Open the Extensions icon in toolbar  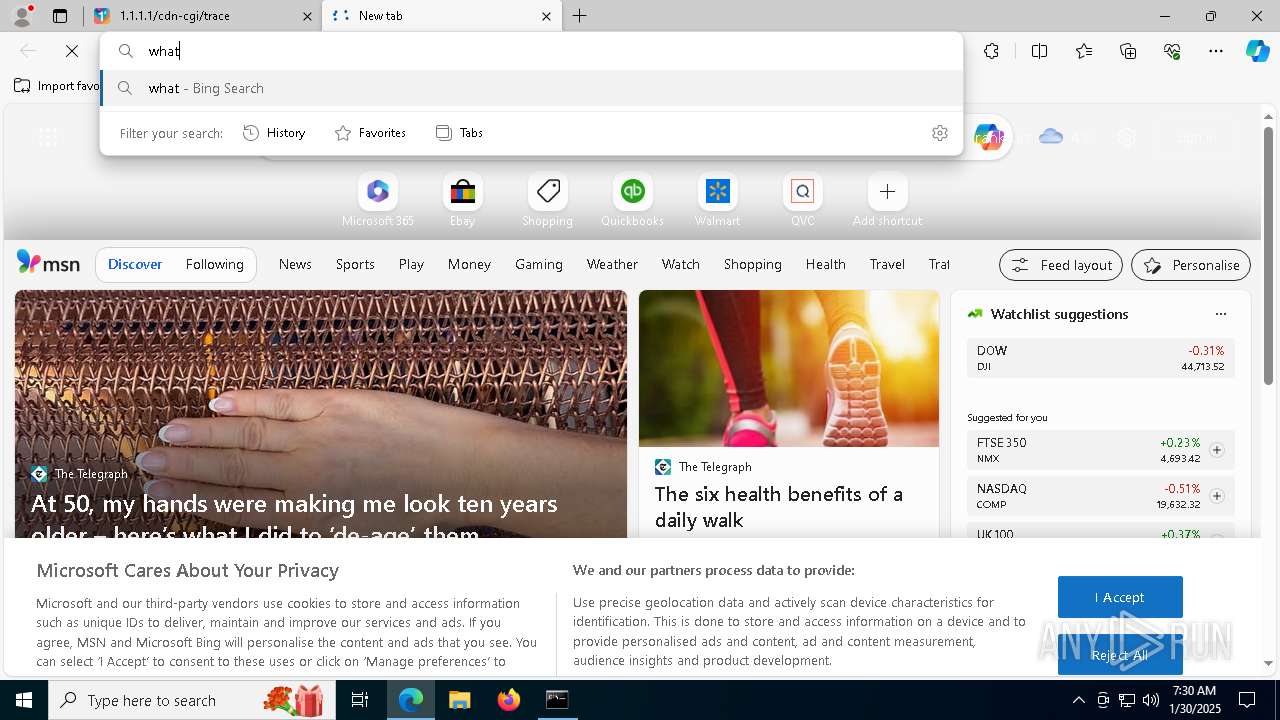click(x=991, y=51)
